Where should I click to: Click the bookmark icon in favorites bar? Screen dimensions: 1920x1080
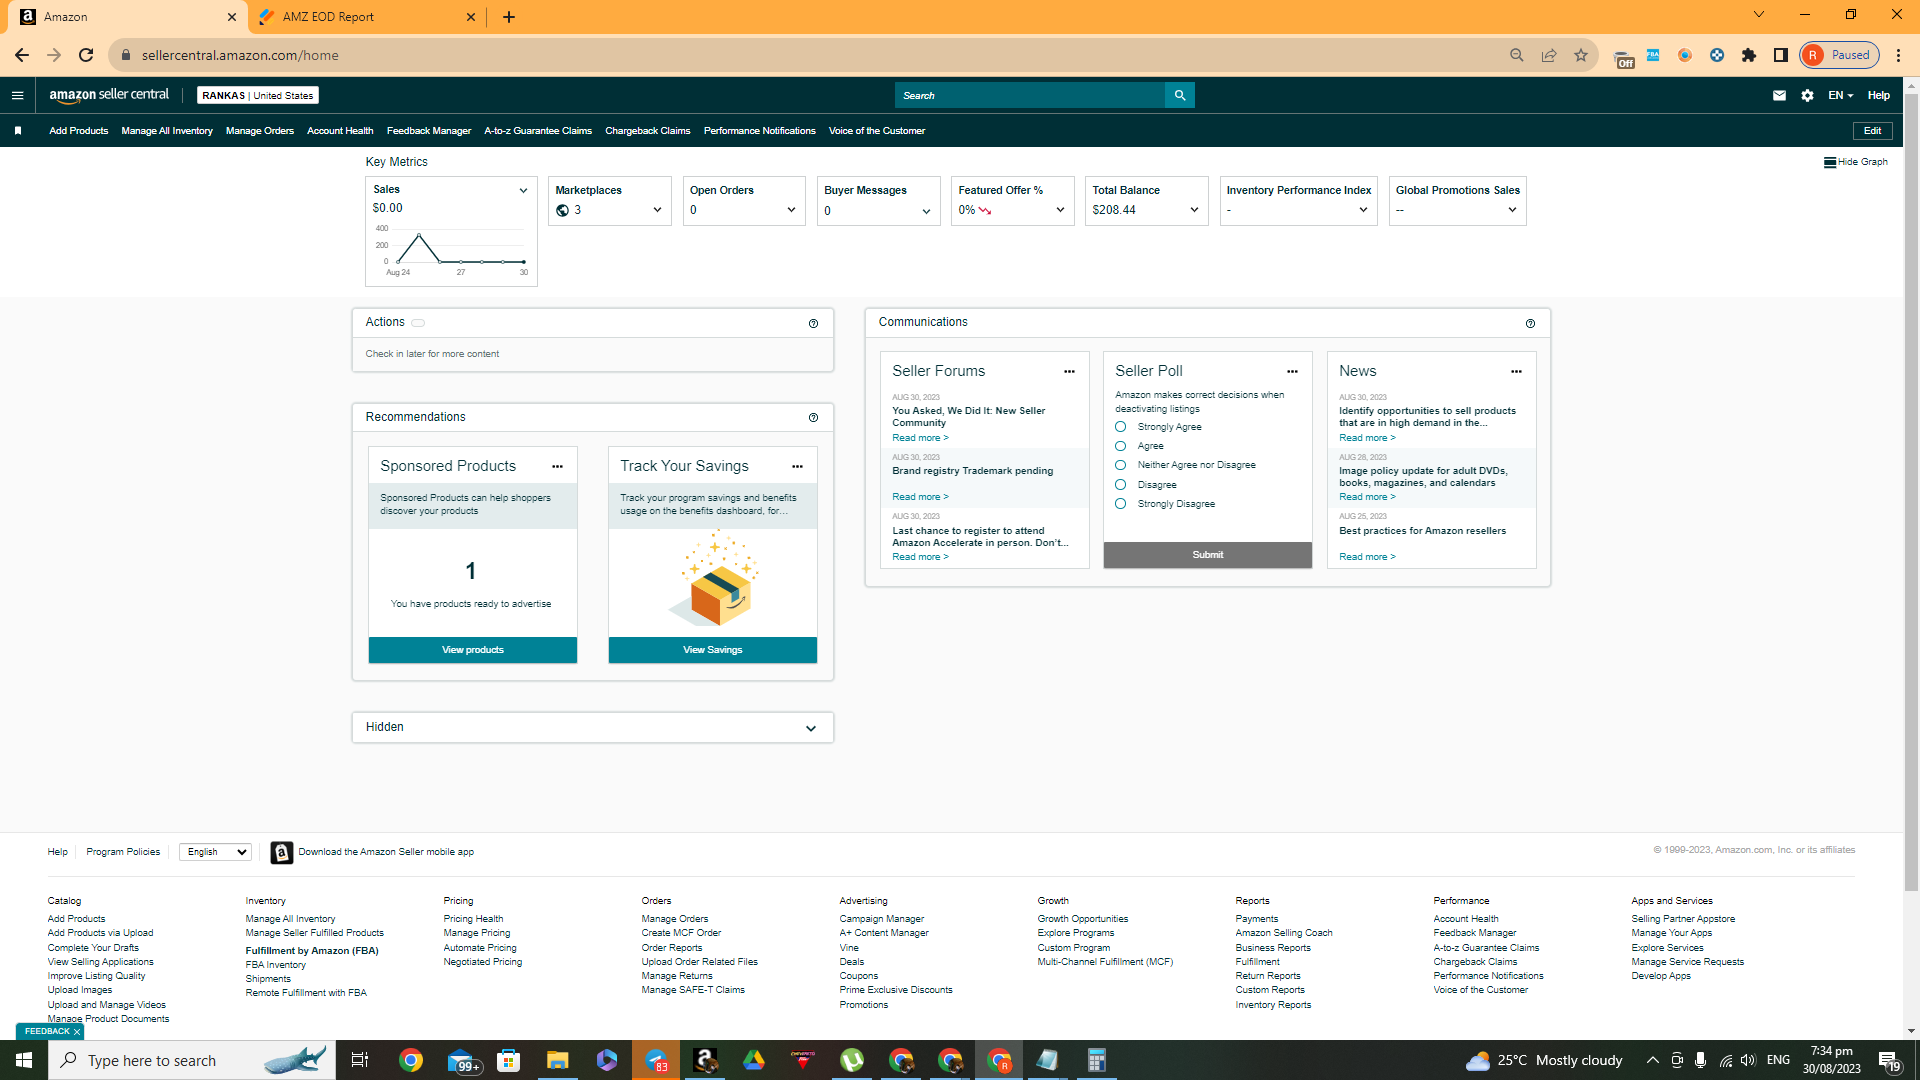click(x=18, y=131)
